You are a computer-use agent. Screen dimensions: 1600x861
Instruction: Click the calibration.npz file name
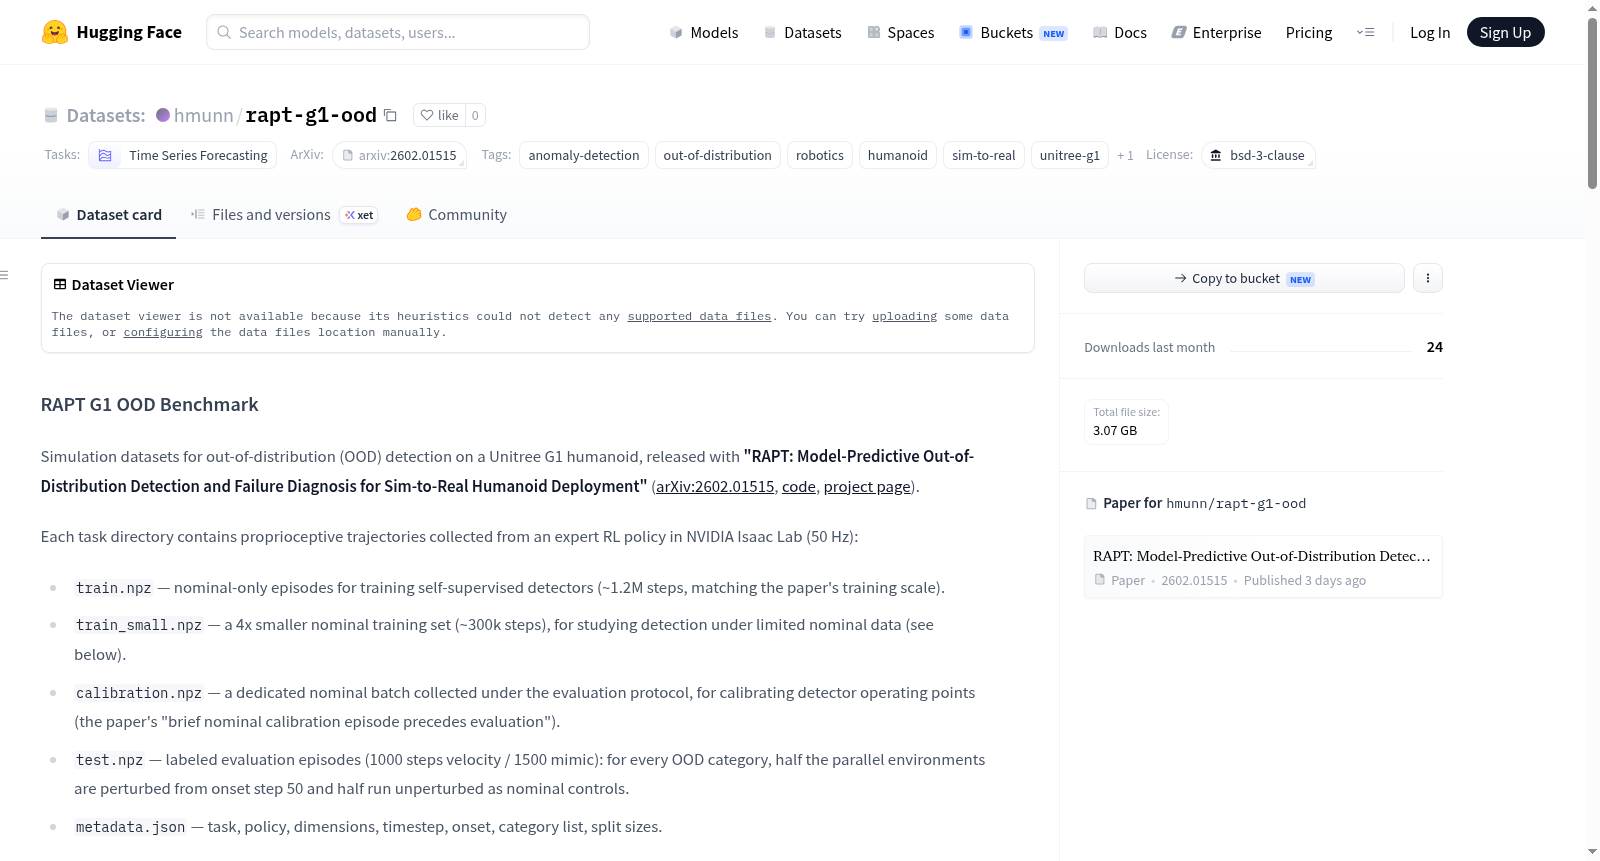(x=139, y=693)
